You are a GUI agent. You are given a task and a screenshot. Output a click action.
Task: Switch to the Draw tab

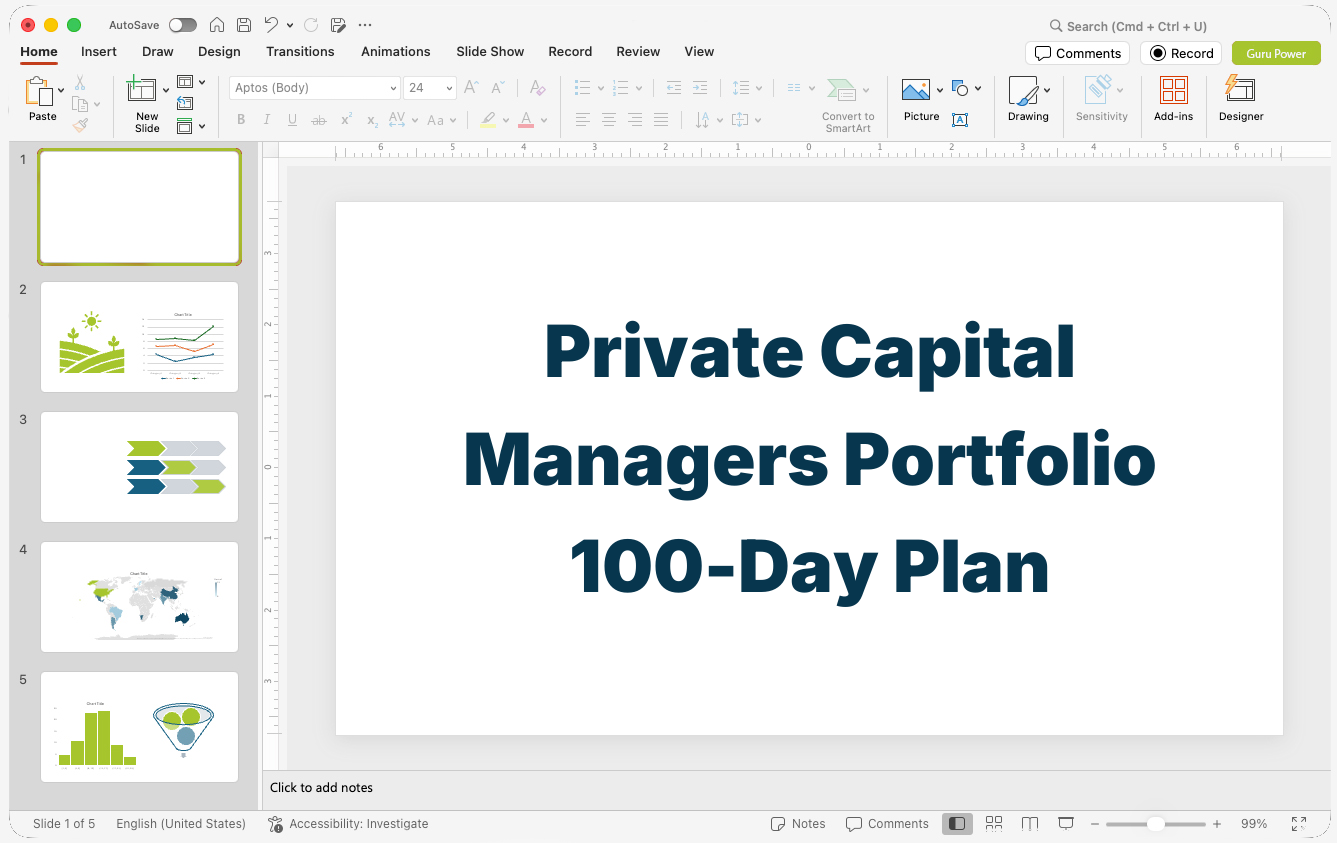[x=157, y=51]
